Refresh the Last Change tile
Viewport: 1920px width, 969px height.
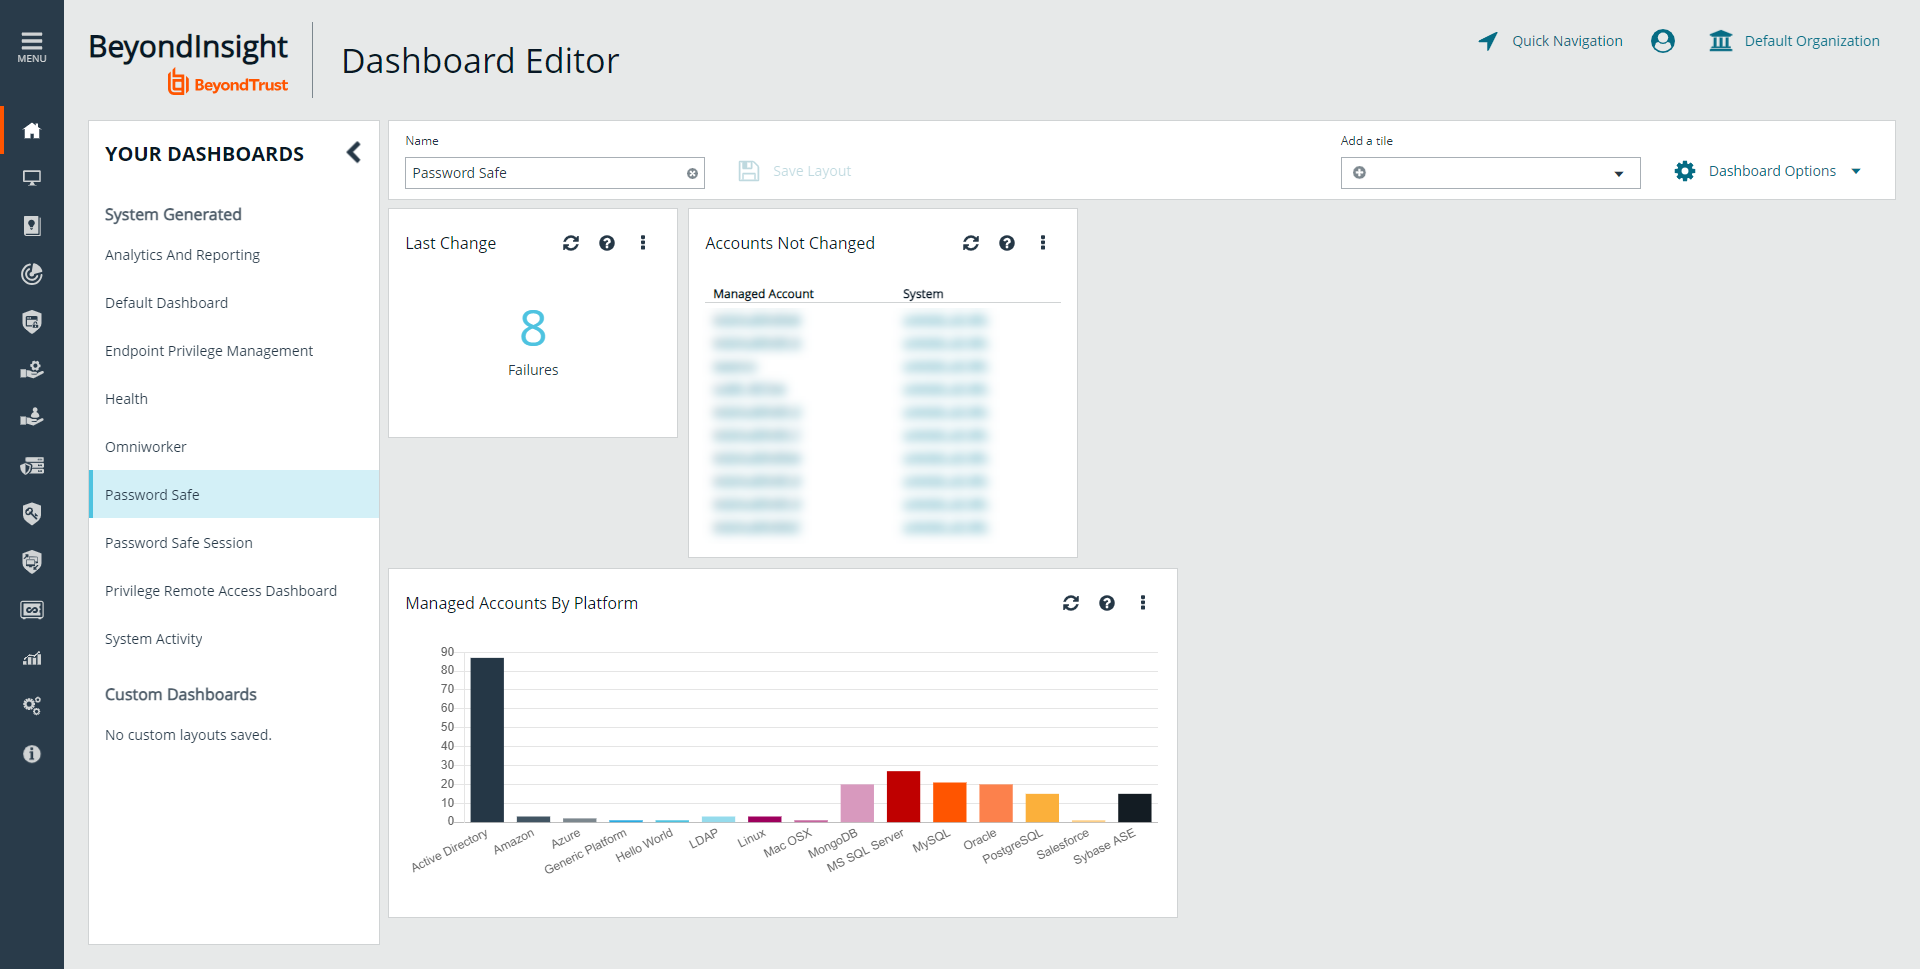pos(571,243)
